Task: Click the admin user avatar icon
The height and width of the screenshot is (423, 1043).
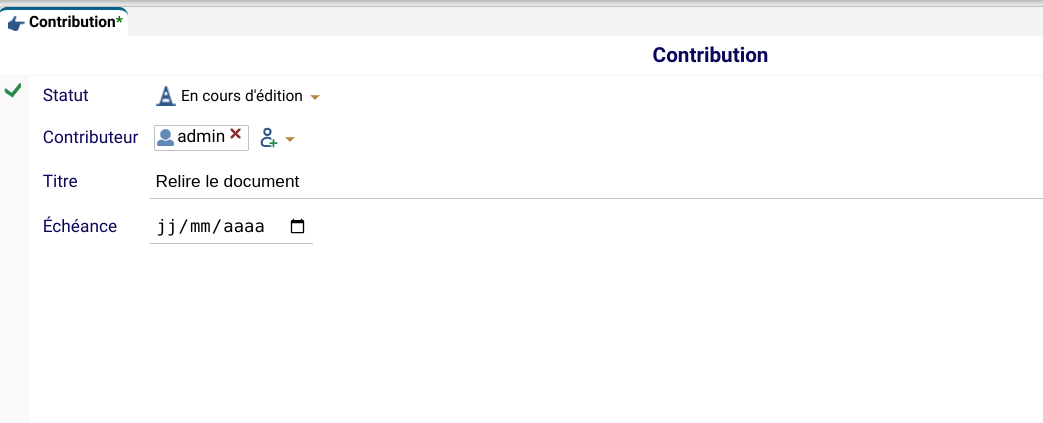Action: pyautogui.click(x=166, y=137)
